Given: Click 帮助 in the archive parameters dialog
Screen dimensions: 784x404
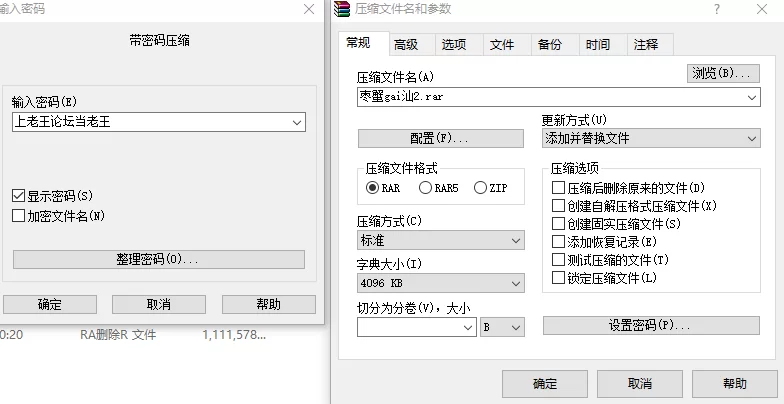Looking at the screenshot, I should 734,384.
